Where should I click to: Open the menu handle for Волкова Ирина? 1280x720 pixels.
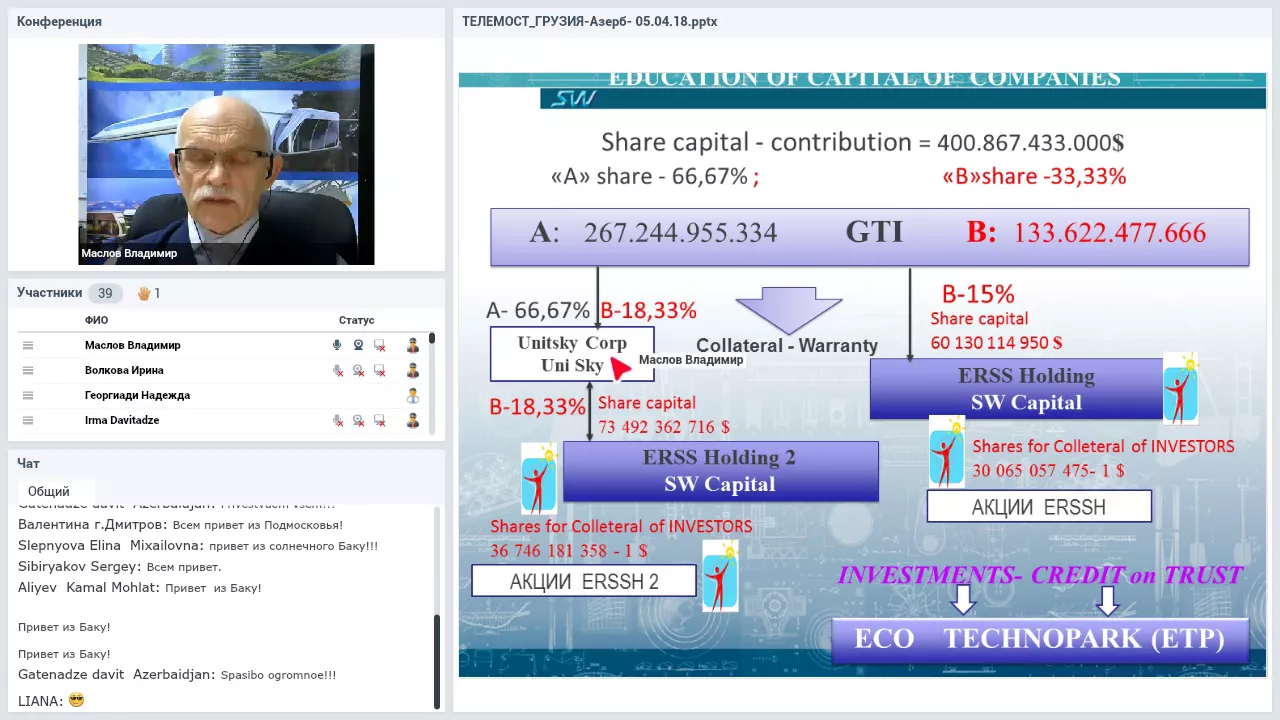pos(28,370)
